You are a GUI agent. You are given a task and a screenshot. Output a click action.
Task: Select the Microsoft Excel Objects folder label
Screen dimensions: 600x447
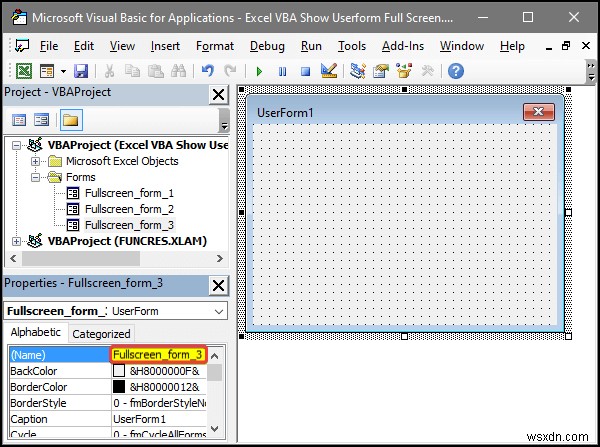[122, 162]
